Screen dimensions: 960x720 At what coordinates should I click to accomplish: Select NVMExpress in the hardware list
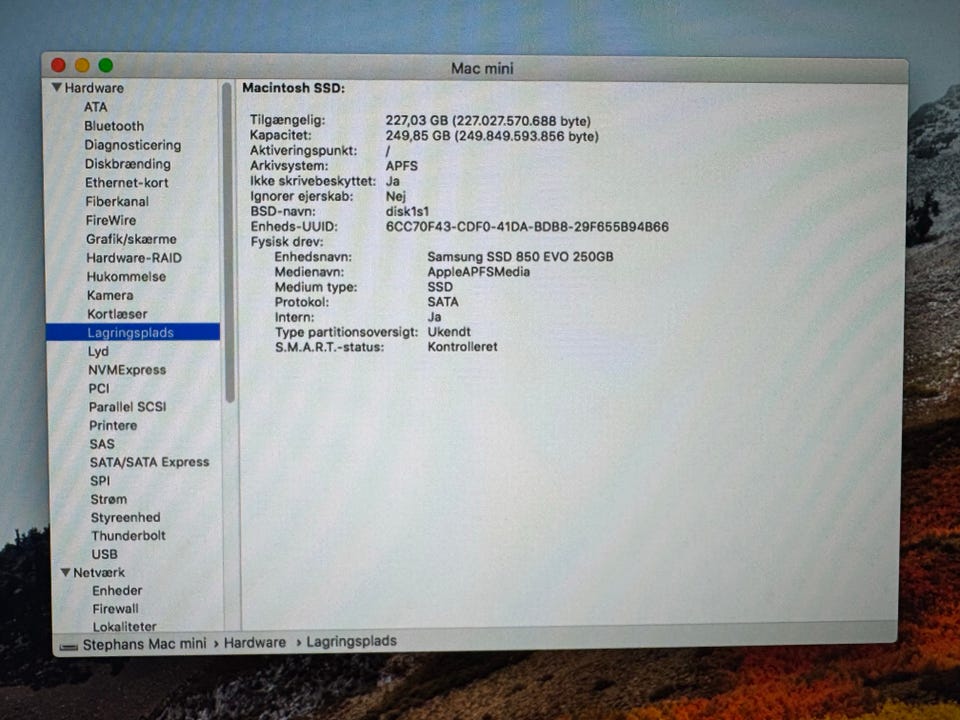click(x=127, y=370)
